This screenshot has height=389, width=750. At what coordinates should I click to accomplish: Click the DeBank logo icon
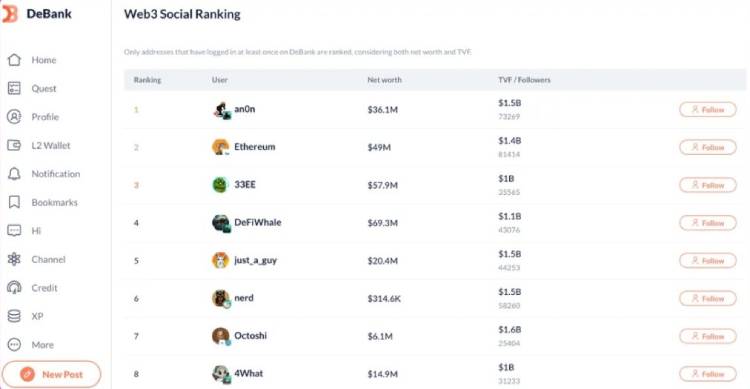pyautogui.click(x=9, y=14)
